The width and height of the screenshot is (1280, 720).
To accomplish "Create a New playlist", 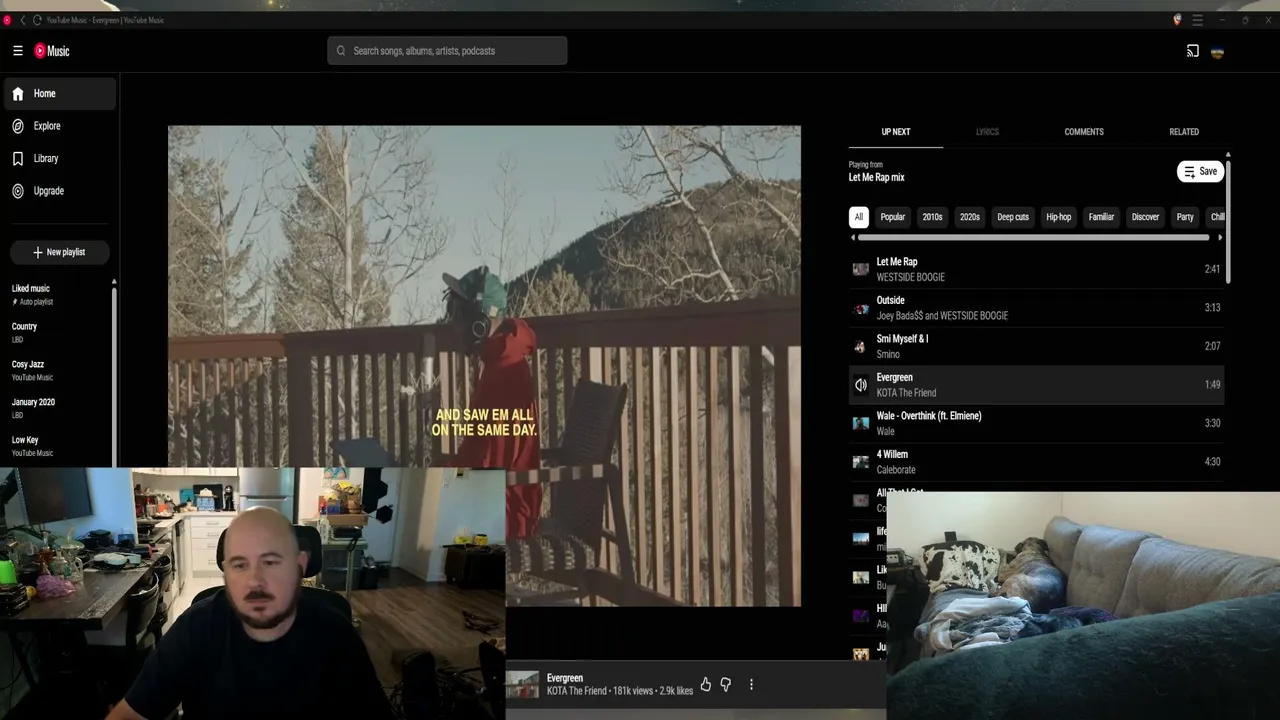I will tap(59, 252).
